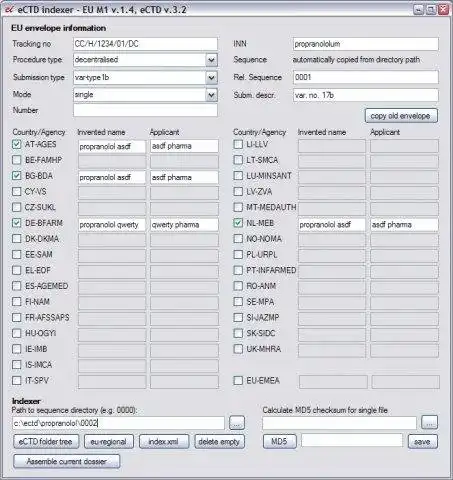This screenshot has width=453, height=480.
Task: Open the Submission type dropdown arrow
Action: click(x=211, y=78)
